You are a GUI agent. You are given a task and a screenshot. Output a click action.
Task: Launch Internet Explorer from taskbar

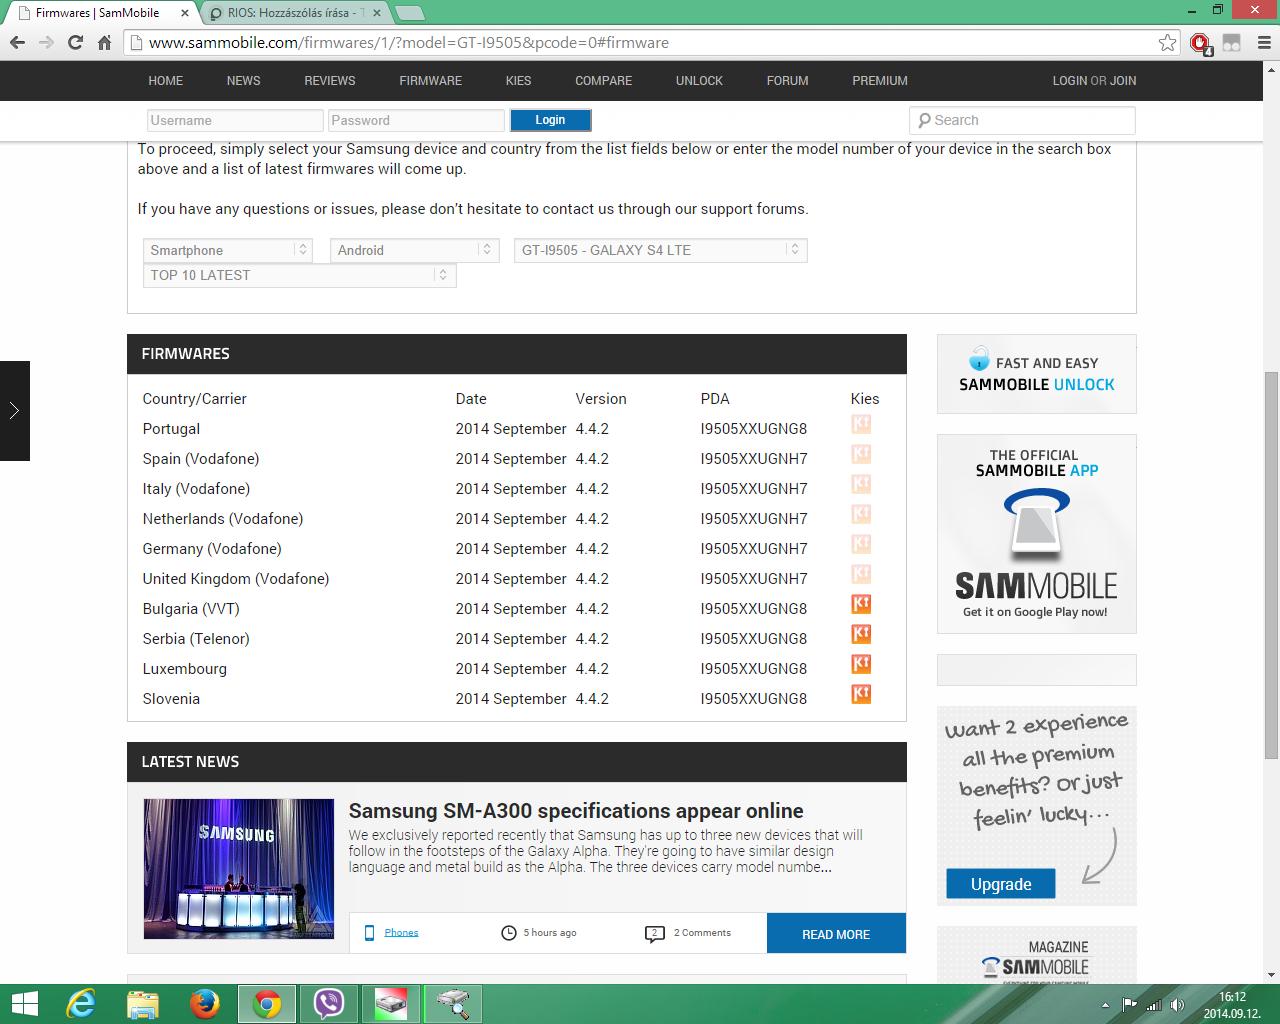tap(81, 1004)
